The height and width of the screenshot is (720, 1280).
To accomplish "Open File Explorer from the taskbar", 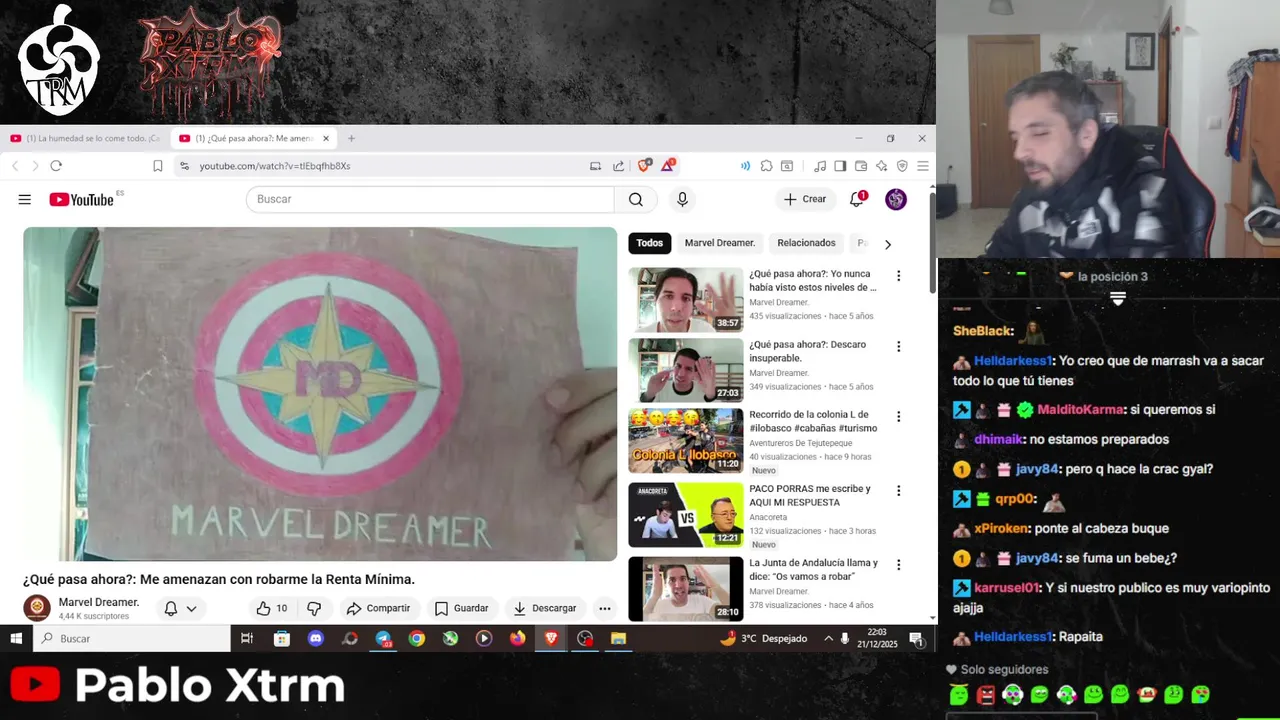I will pos(618,638).
